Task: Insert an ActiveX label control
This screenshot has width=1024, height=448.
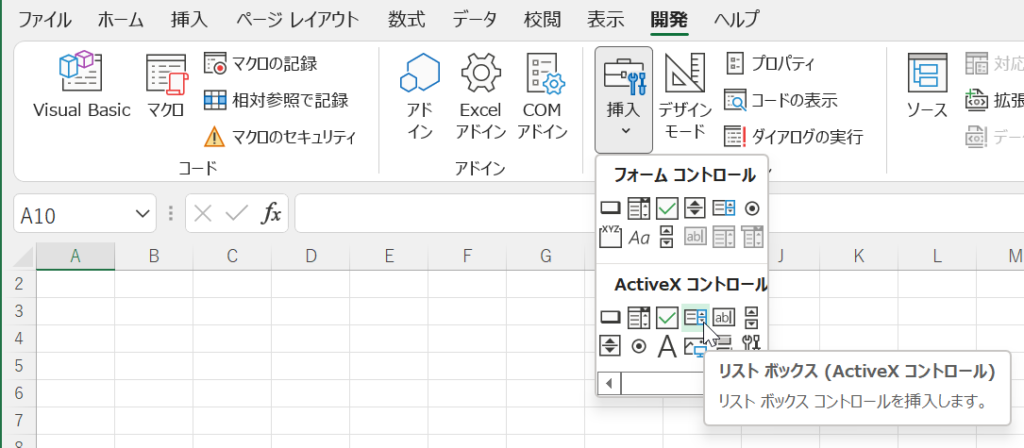Action: [x=667, y=346]
